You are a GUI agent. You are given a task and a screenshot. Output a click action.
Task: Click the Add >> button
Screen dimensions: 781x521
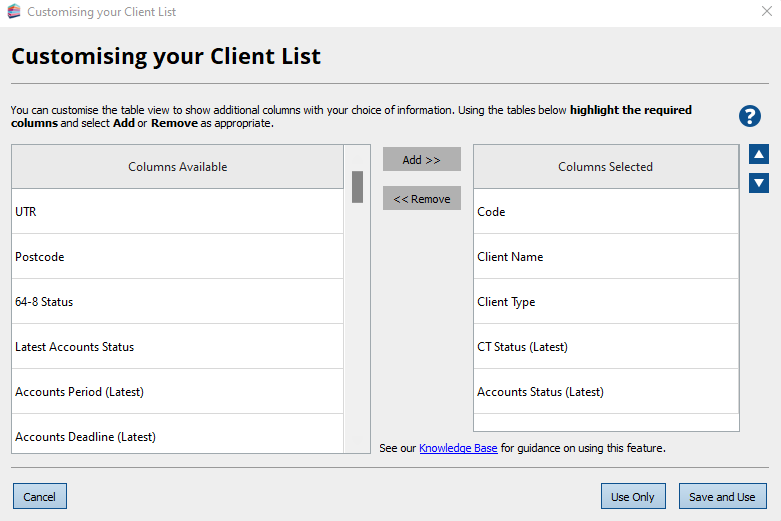point(421,160)
